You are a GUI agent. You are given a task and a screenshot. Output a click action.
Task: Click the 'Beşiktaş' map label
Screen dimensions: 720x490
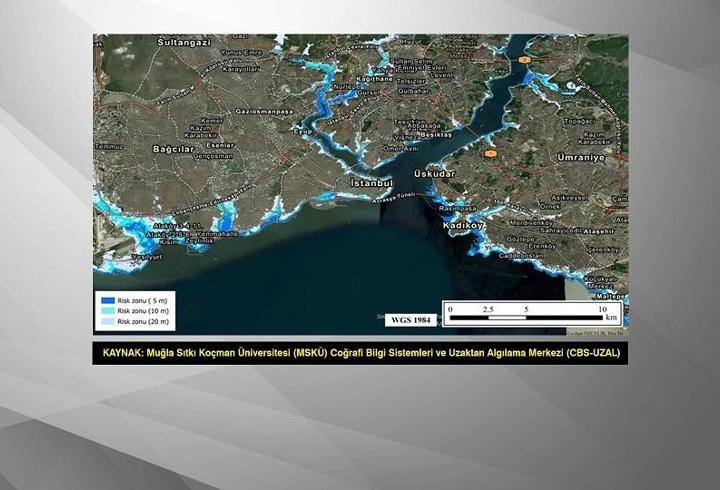[x=436, y=135]
